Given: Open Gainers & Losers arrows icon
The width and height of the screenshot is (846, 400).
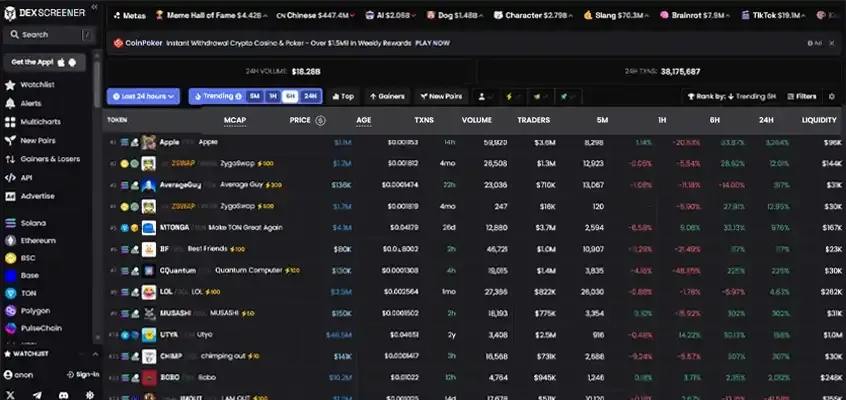Looking at the screenshot, I should tap(10, 159).
